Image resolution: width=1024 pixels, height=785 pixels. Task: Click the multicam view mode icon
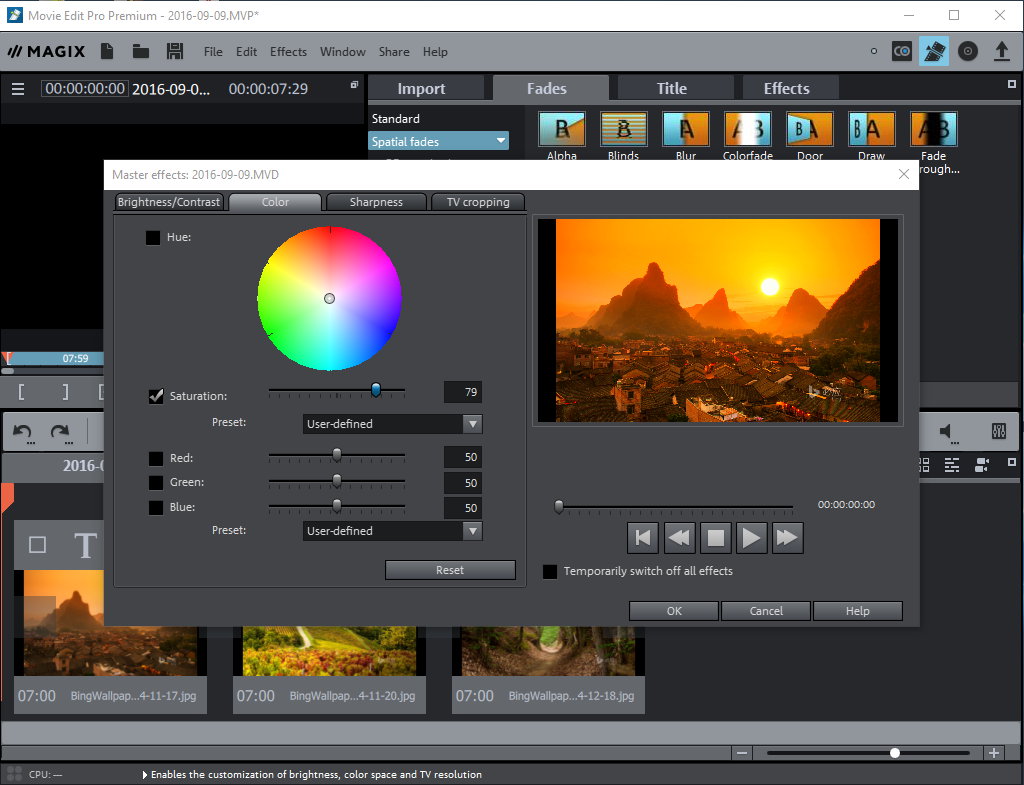pyautogui.click(x=982, y=465)
